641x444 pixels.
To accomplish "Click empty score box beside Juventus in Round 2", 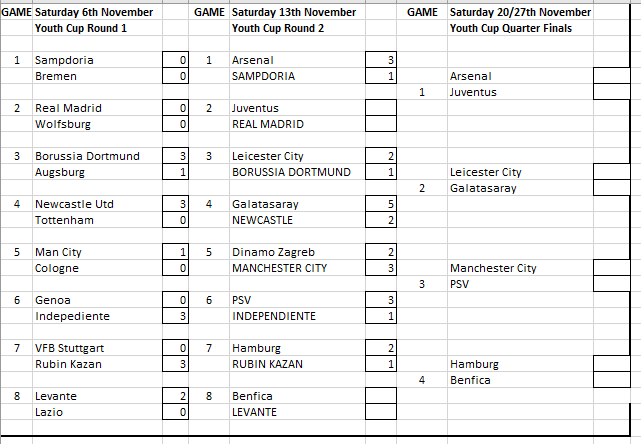I will [x=382, y=108].
